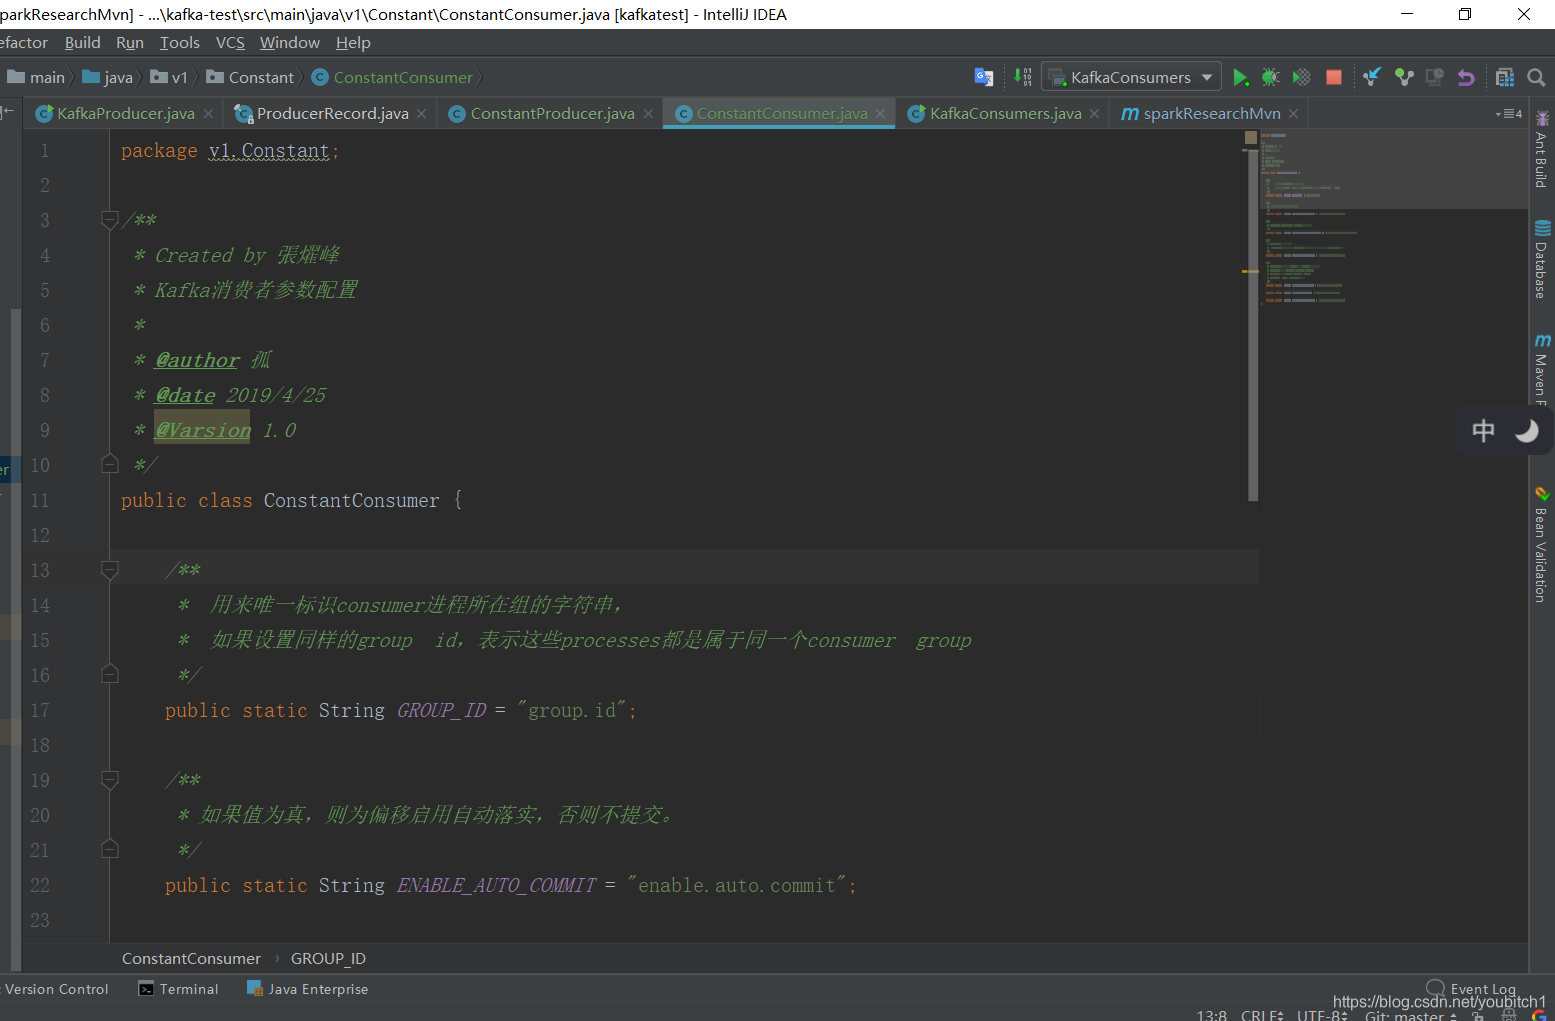Revert changes purple arrow icon
The image size is (1555, 1021).
[1466, 77]
